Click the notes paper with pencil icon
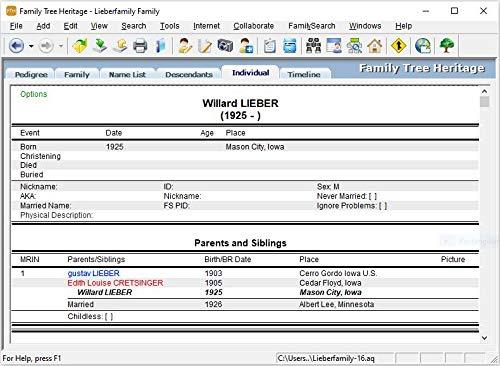 205,46
